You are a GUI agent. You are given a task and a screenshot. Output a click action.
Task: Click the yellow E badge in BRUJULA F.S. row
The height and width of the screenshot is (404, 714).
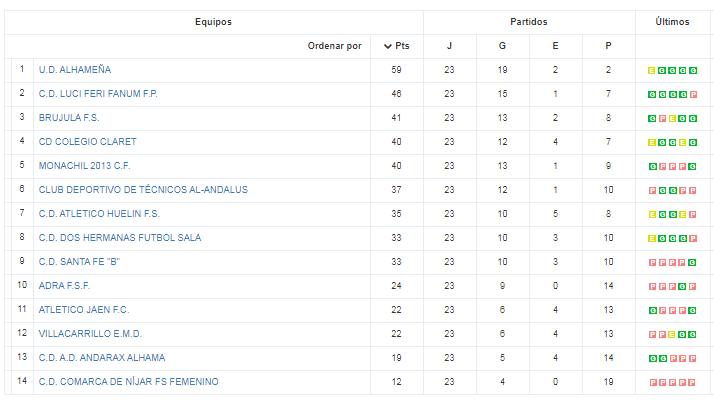[673, 118]
